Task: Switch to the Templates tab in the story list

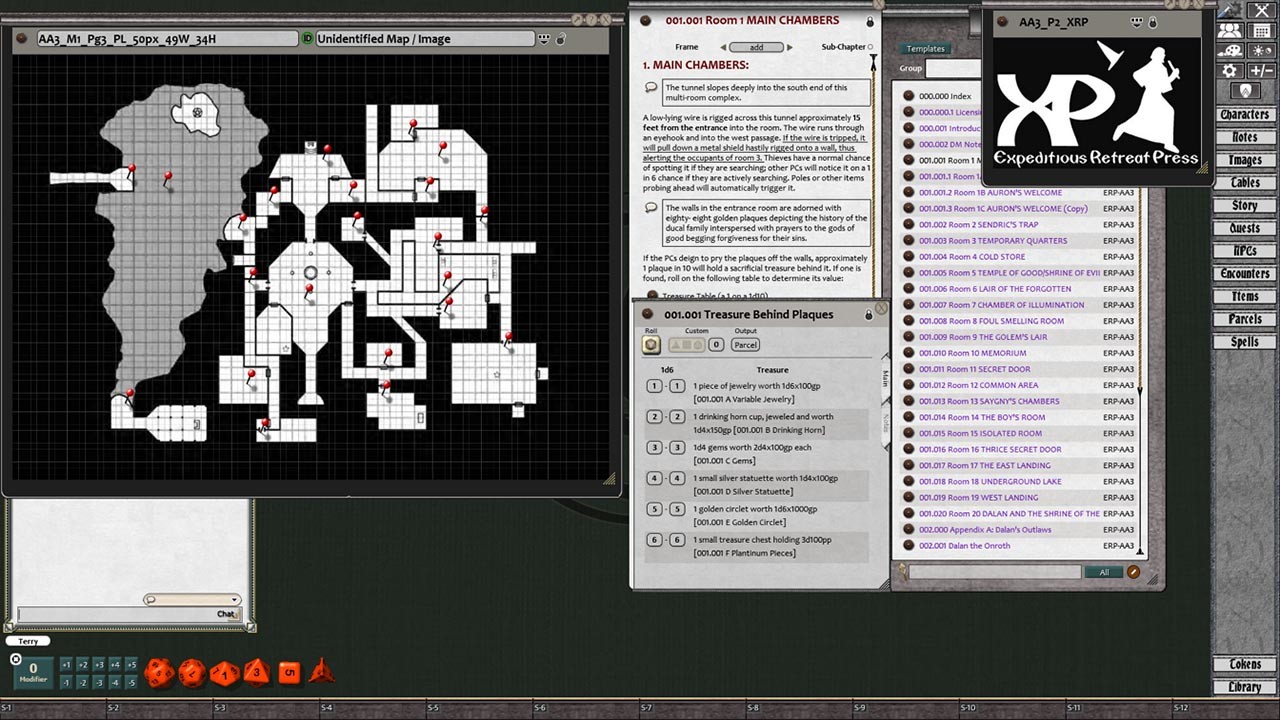Action: click(925, 48)
